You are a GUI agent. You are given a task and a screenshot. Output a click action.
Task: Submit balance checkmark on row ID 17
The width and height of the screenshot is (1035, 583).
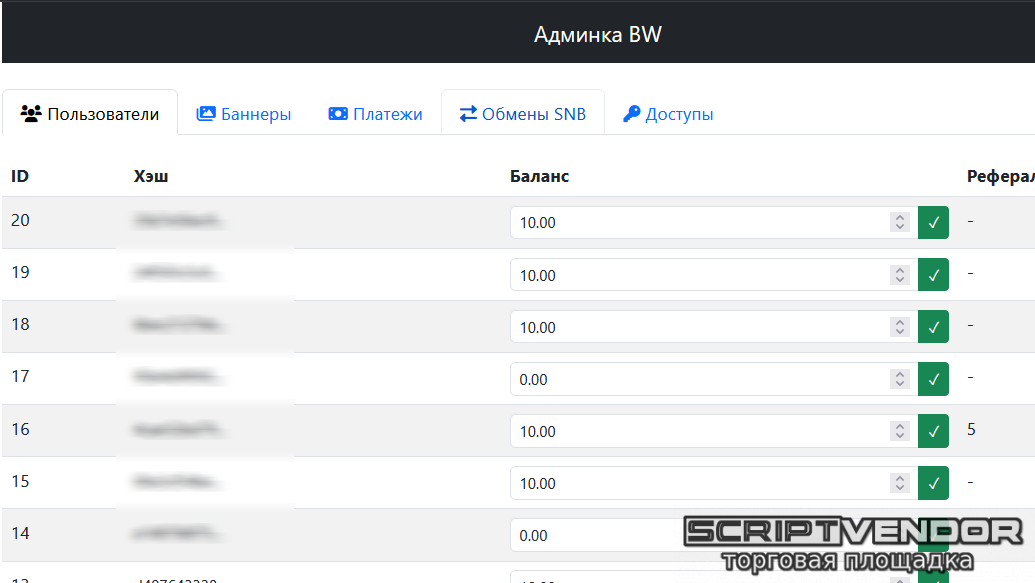pos(933,379)
